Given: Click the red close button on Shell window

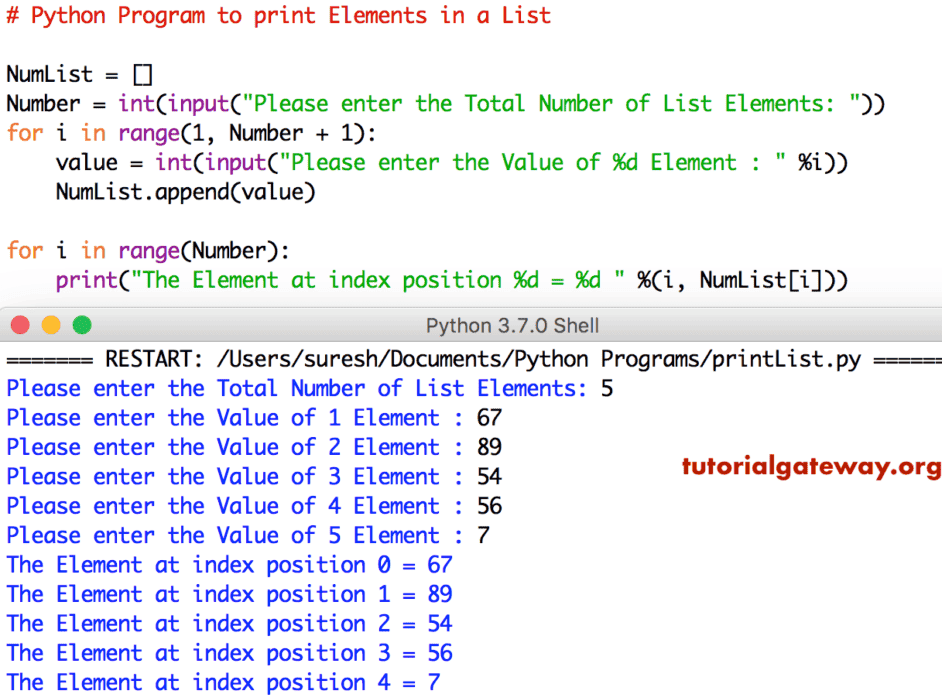Looking at the screenshot, I should (20, 324).
